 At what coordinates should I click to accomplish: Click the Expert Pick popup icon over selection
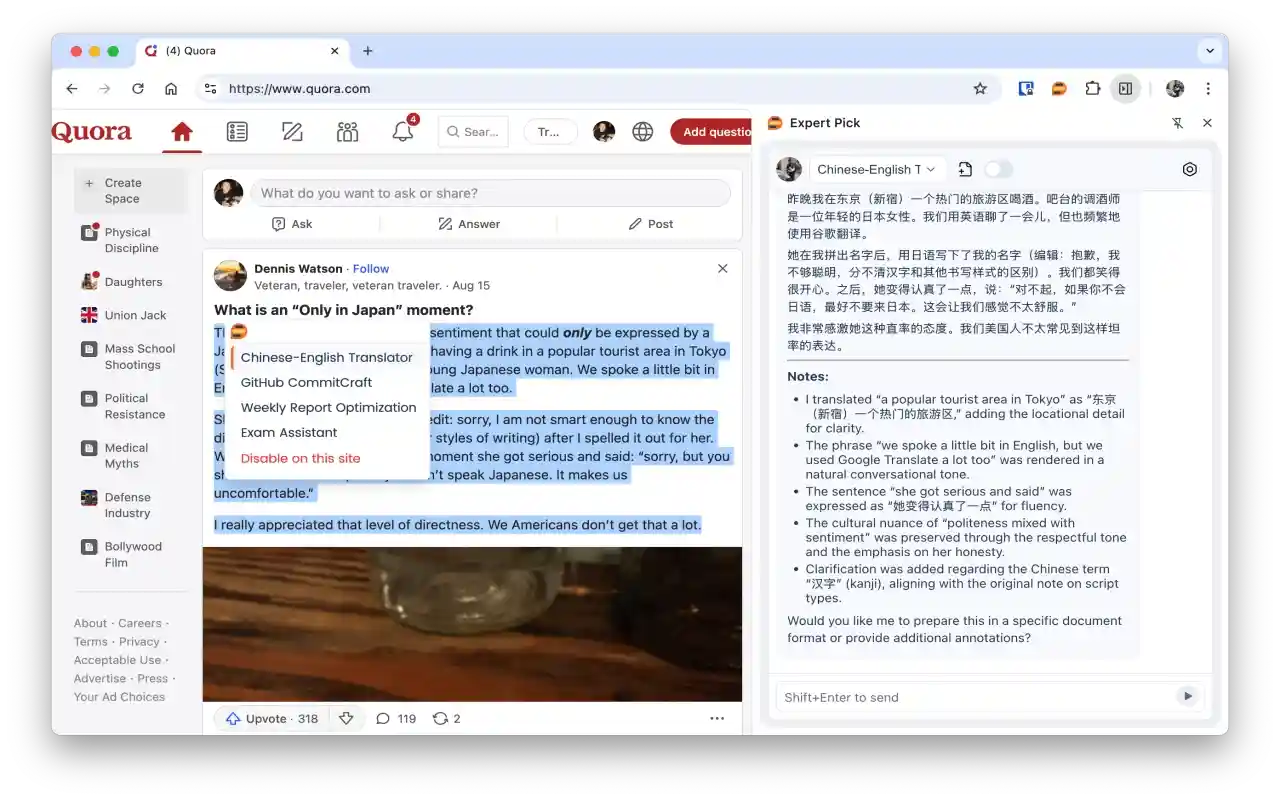[238, 332]
